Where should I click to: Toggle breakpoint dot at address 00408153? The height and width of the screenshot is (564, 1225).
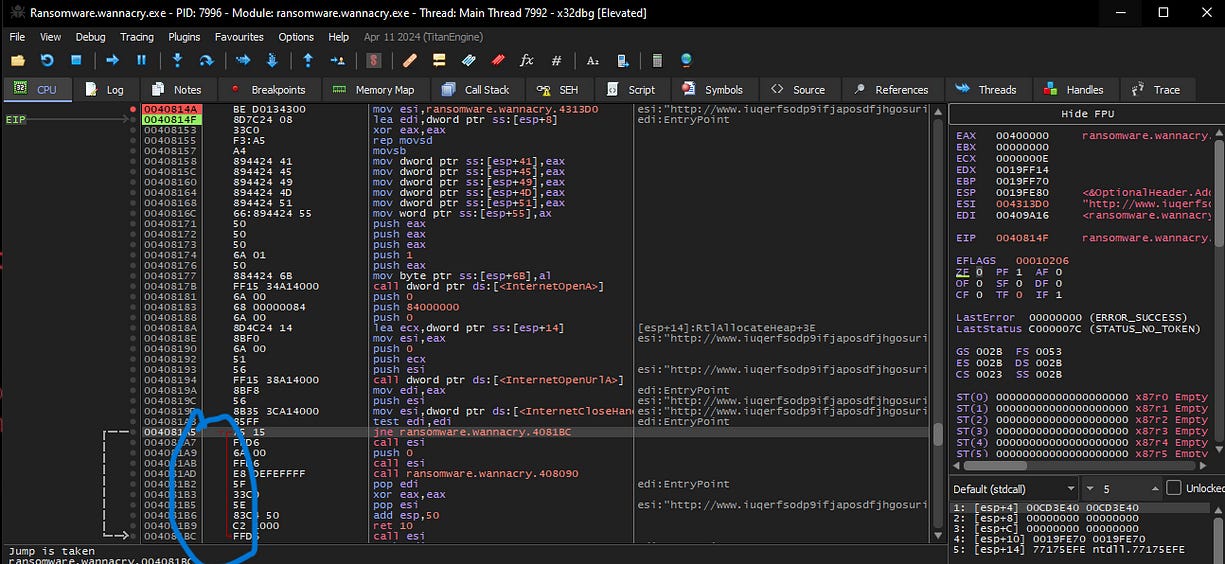pyautogui.click(x=133, y=130)
